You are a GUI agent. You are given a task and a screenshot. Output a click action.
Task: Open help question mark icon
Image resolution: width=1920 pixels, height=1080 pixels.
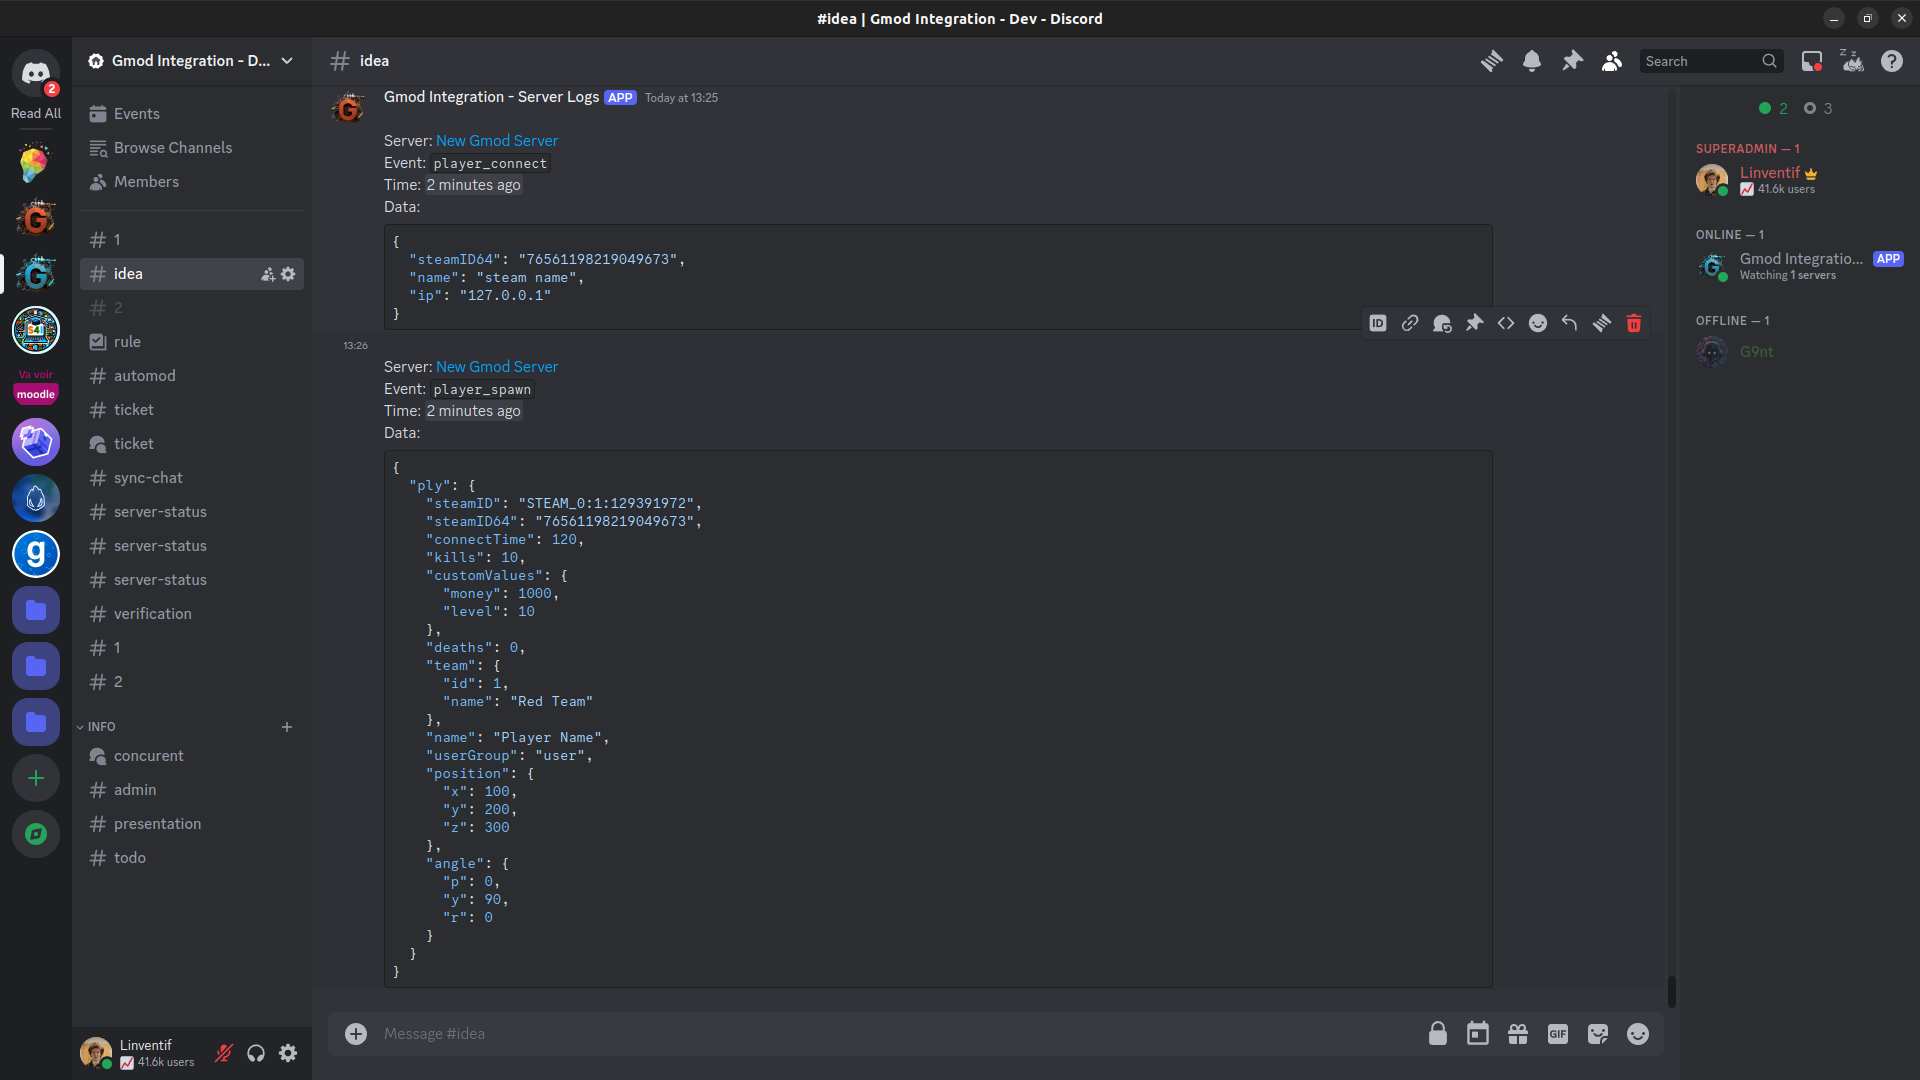tap(1892, 61)
